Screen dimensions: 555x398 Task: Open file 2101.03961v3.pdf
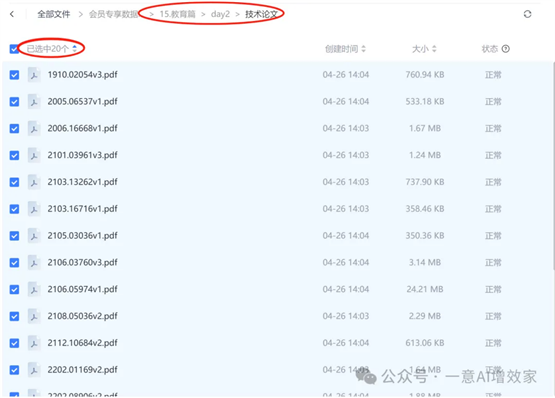coord(82,155)
